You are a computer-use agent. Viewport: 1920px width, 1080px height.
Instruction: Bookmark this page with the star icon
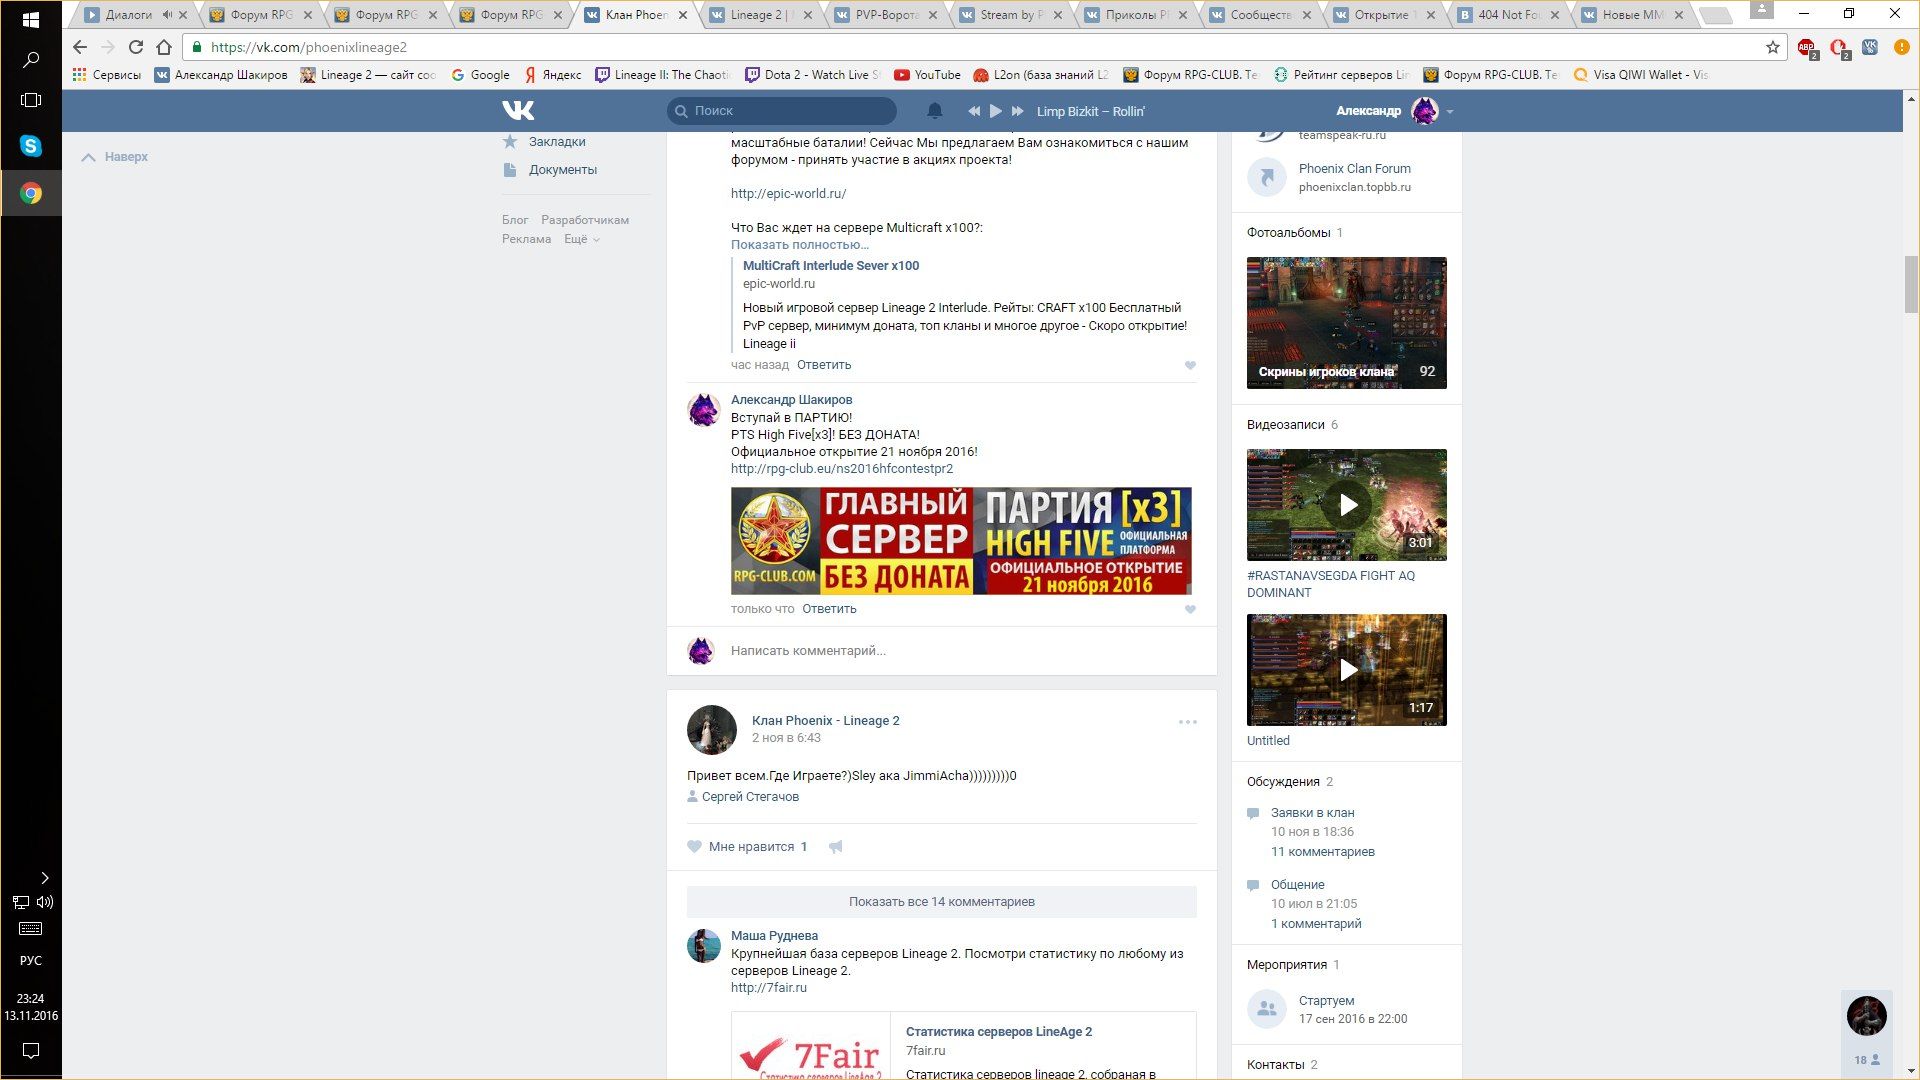1772,47
